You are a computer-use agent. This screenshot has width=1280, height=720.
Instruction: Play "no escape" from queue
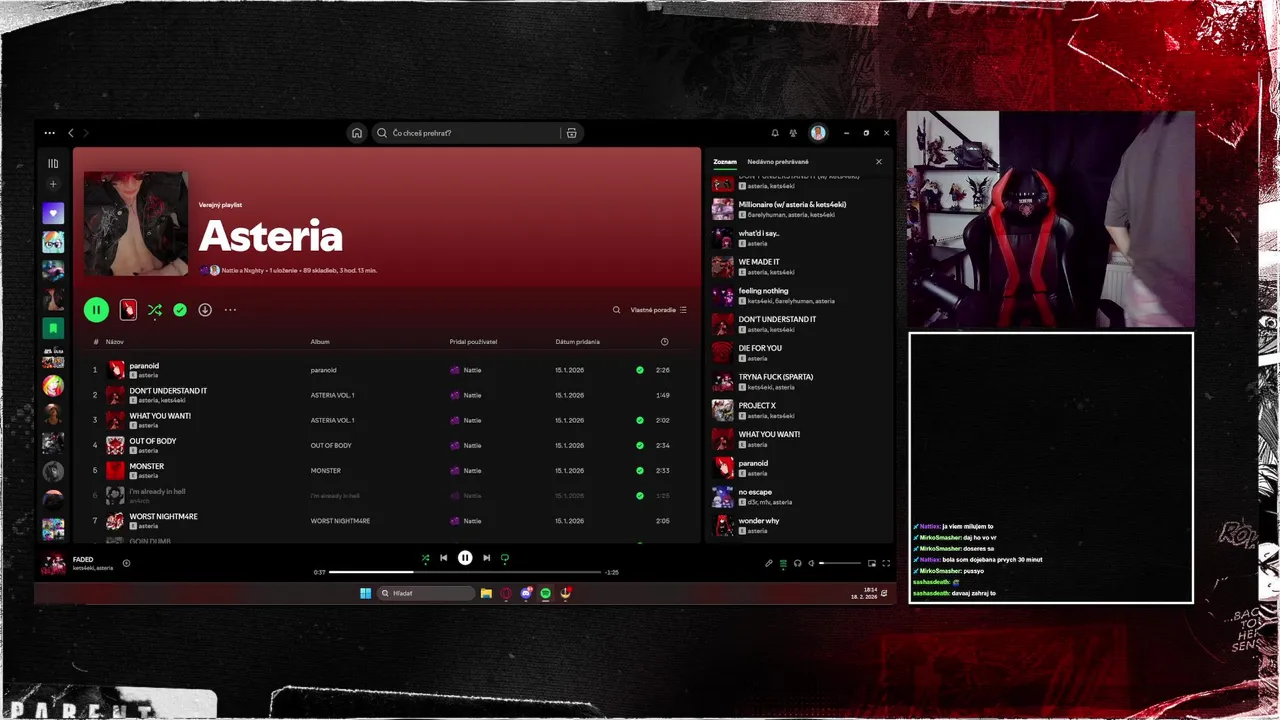pyautogui.click(x=755, y=492)
